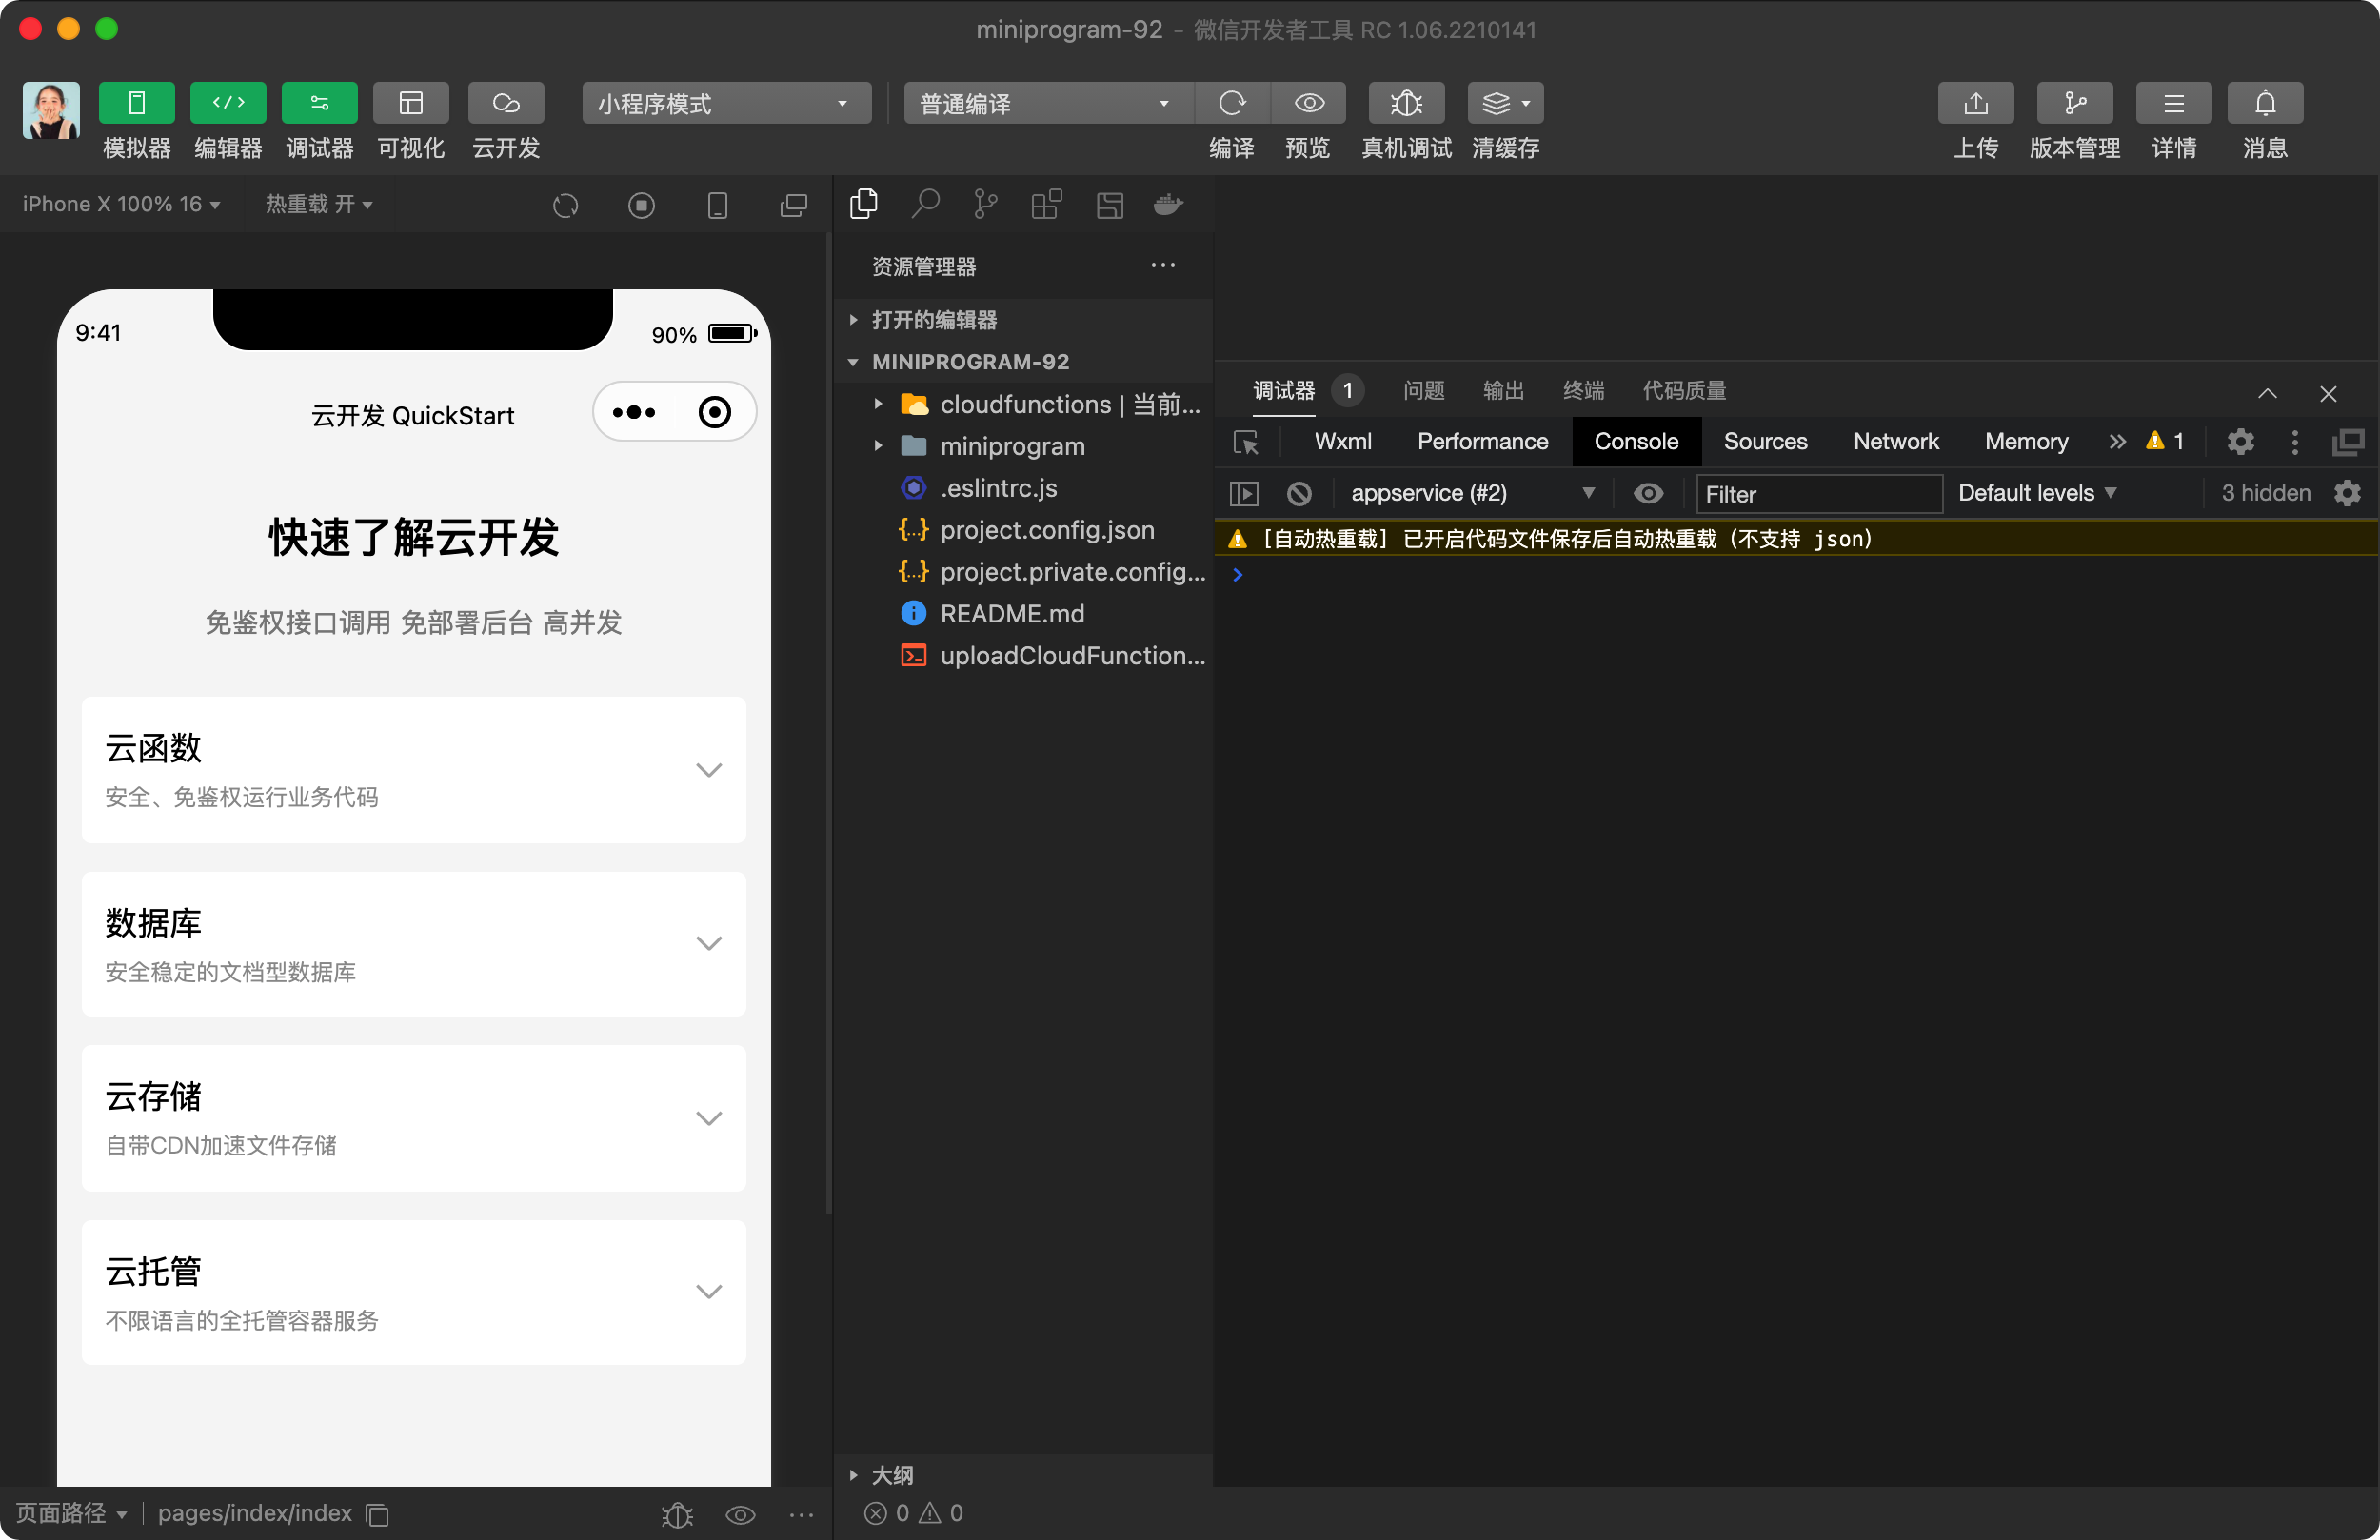Click the Docker whale icon
The height and width of the screenshot is (1540, 2380).
click(x=1168, y=205)
